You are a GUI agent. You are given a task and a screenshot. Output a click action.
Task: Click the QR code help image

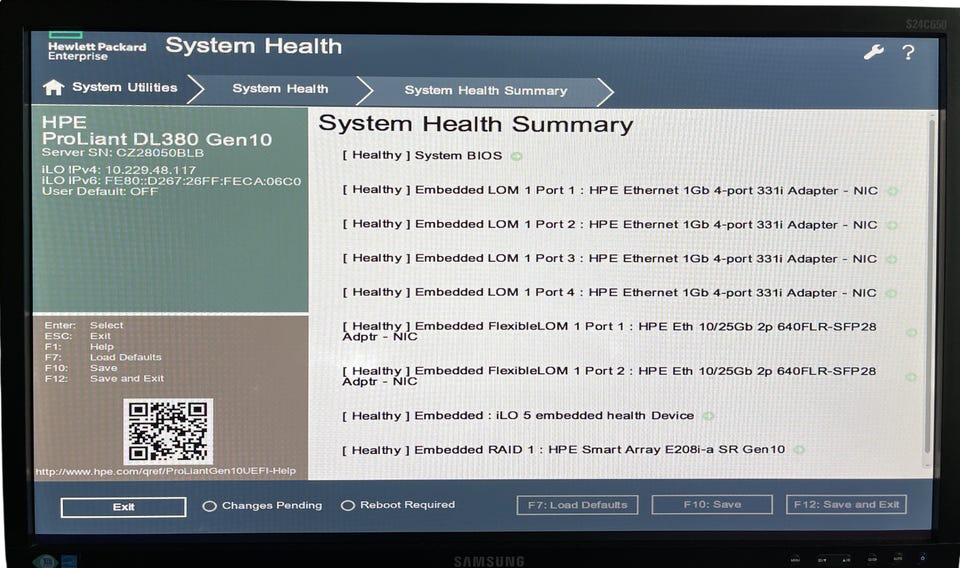click(168, 431)
